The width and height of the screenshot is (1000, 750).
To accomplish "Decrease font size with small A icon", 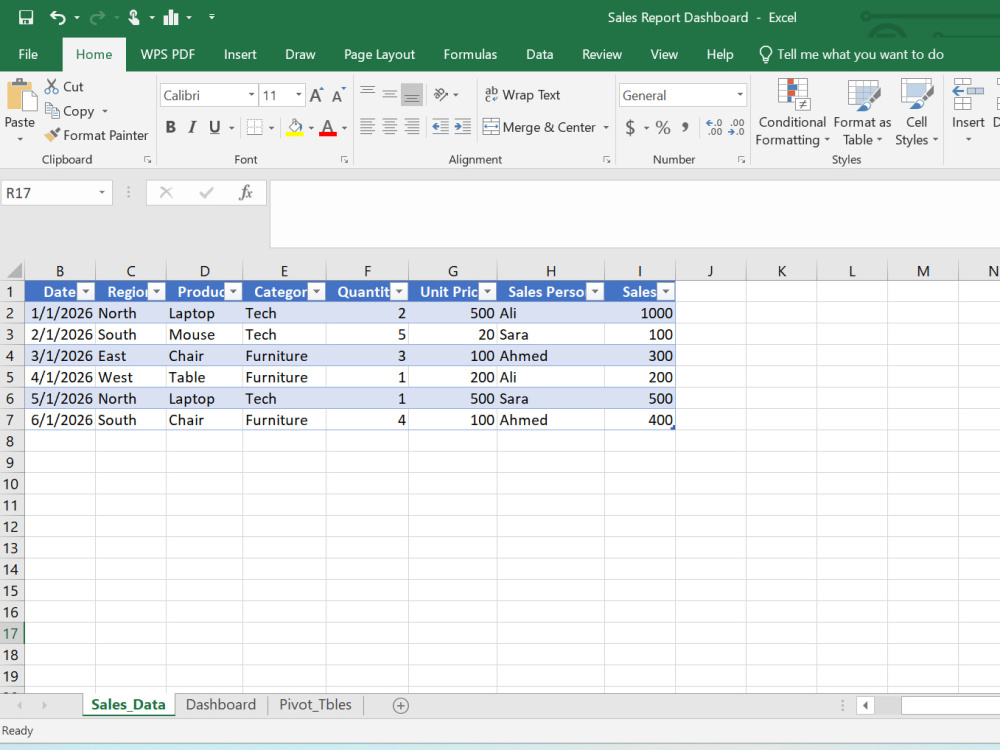I will coord(339,95).
